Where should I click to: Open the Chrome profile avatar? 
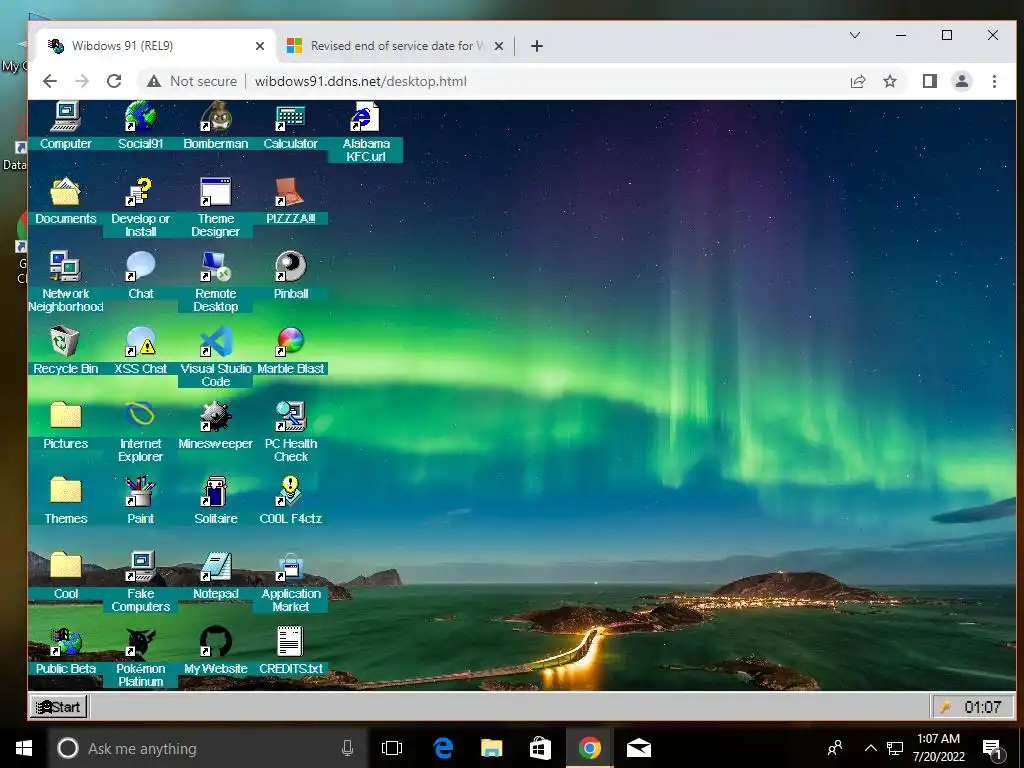pyautogui.click(x=962, y=81)
